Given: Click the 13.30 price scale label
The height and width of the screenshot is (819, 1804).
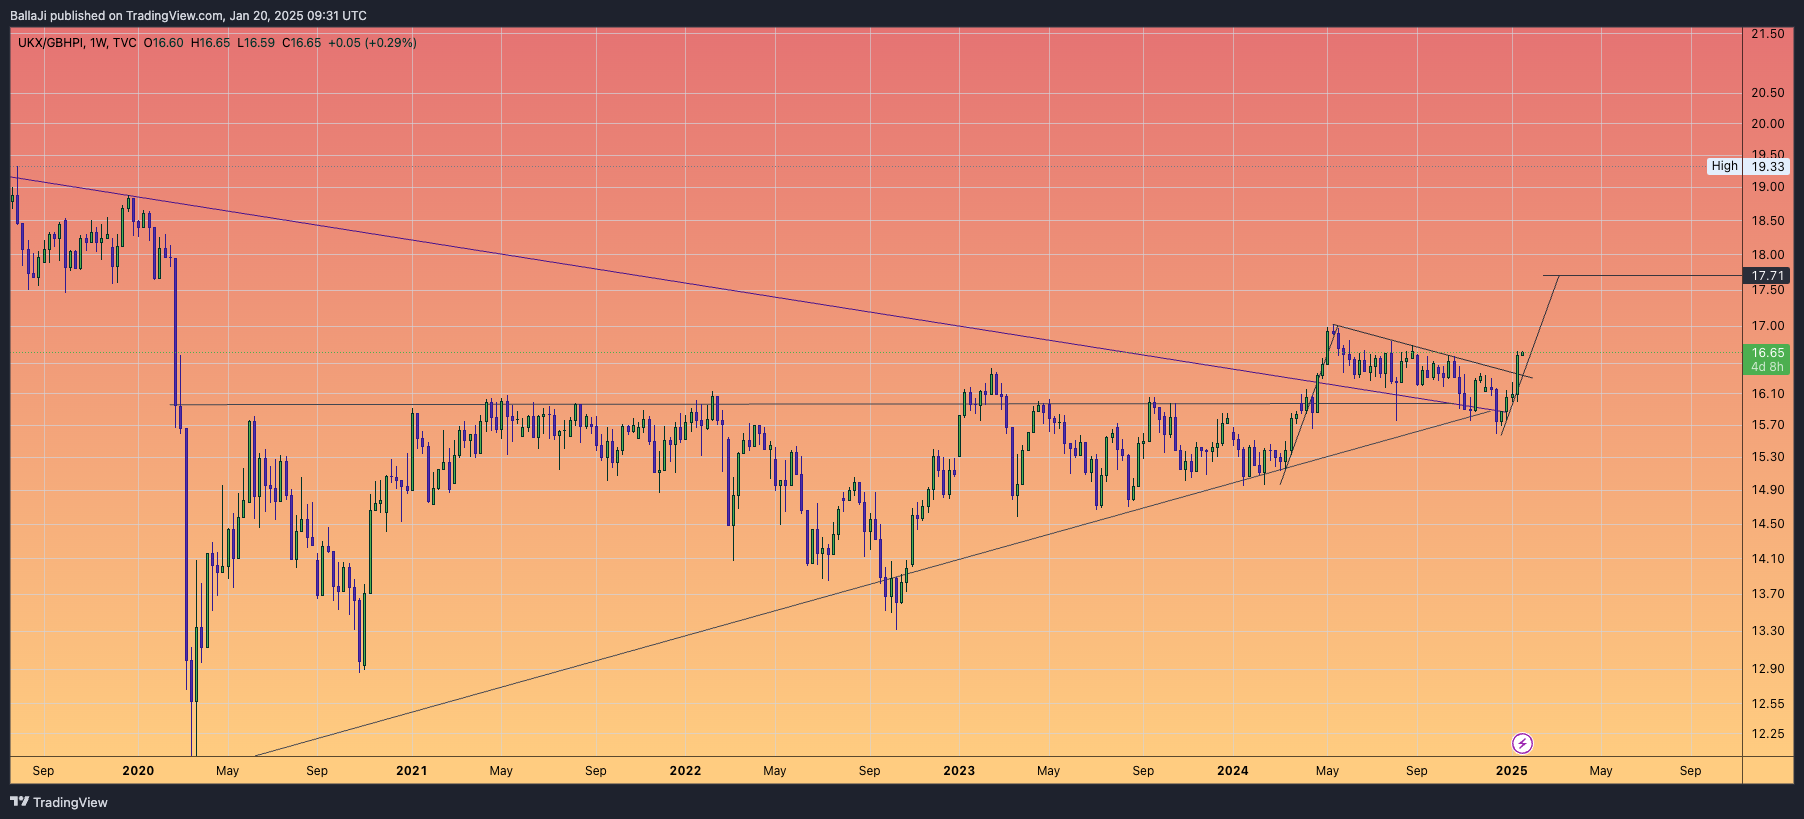Looking at the screenshot, I should tap(1768, 631).
